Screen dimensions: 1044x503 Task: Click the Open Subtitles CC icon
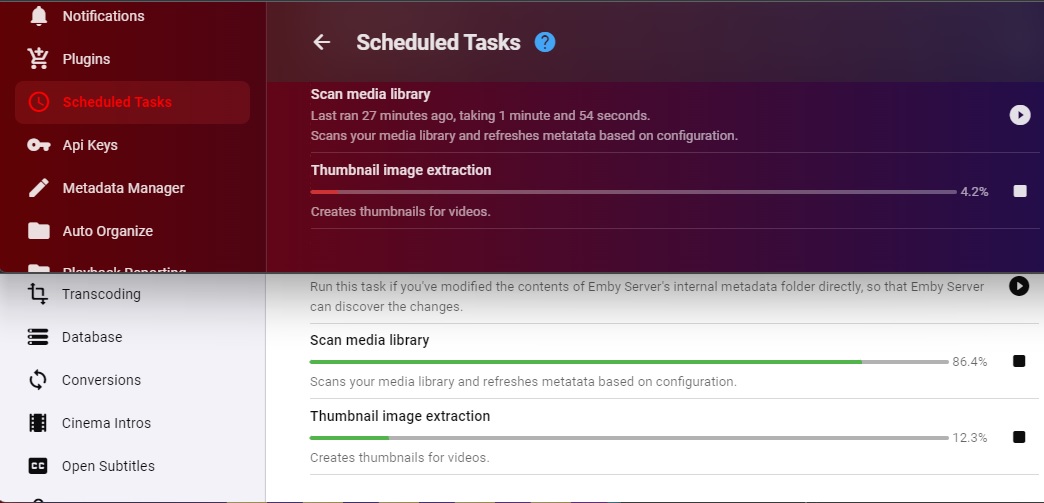click(39, 466)
